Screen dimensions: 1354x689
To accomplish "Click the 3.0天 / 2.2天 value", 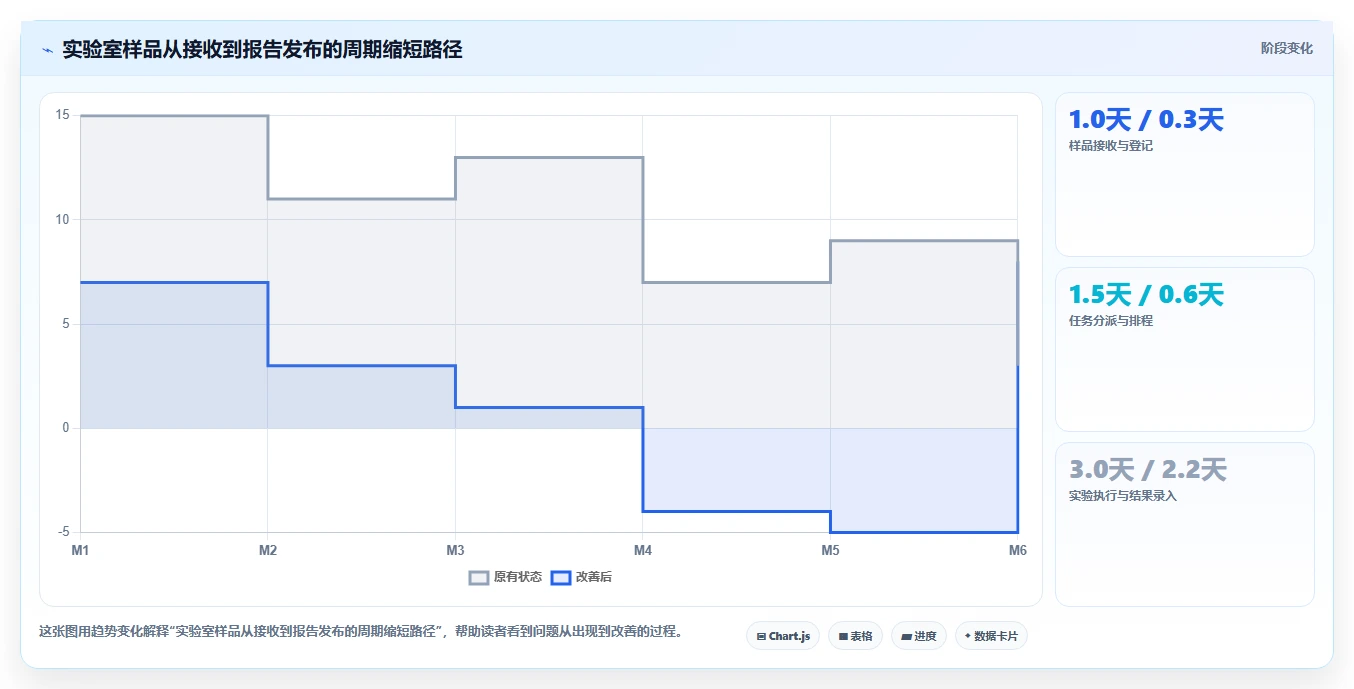I will click(x=1148, y=469).
